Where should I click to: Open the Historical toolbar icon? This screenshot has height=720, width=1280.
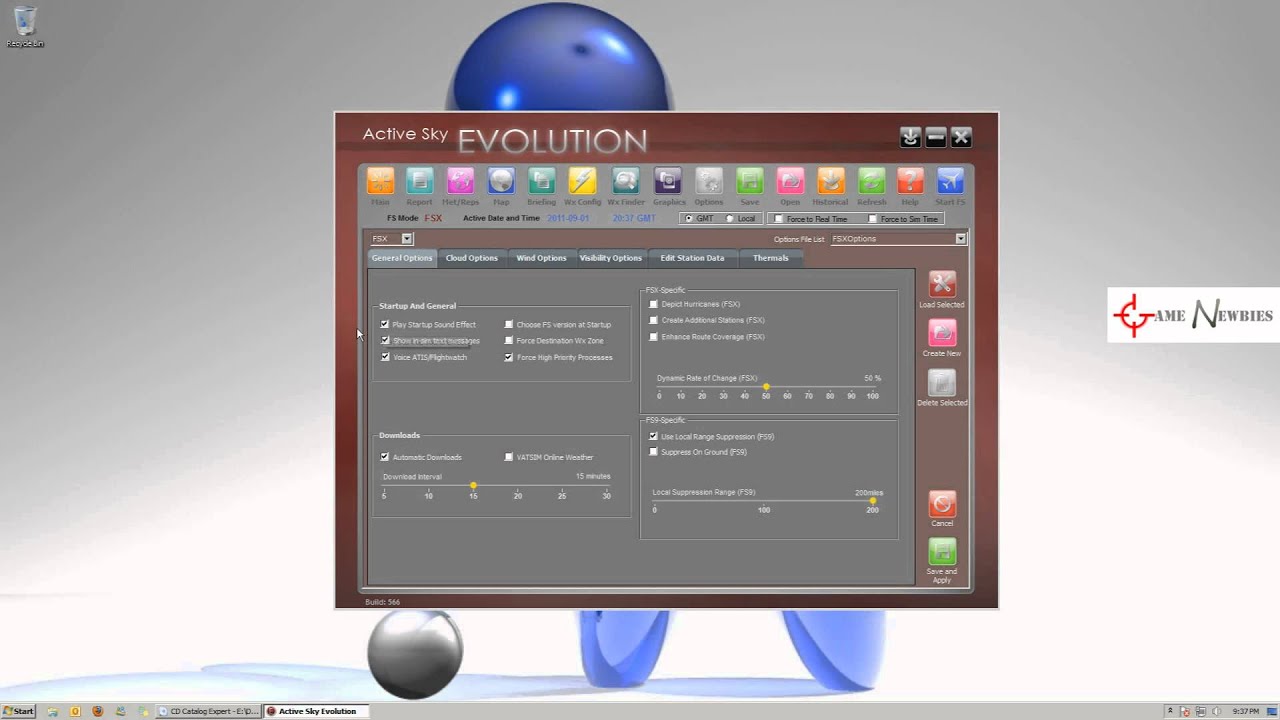[x=831, y=181]
